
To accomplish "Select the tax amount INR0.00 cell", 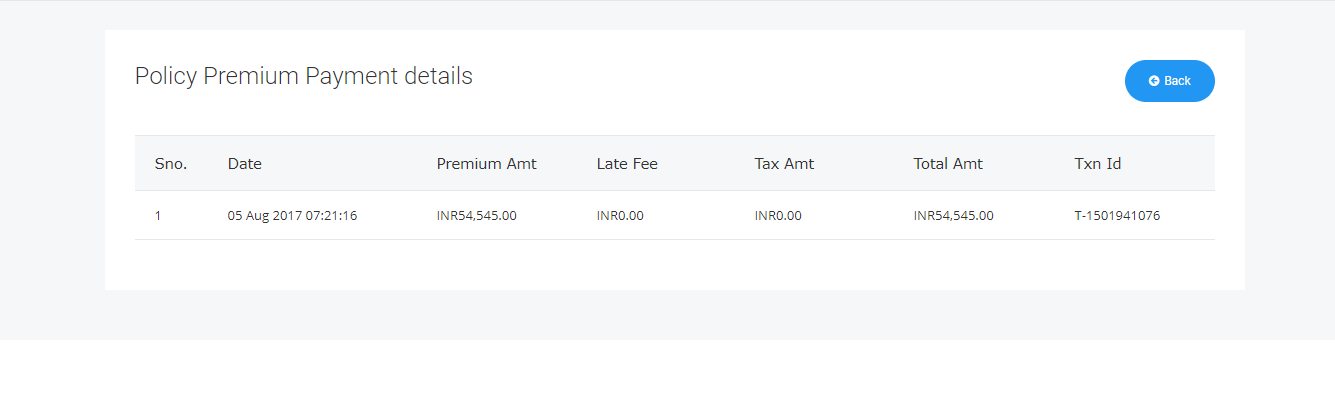I will coord(778,215).
